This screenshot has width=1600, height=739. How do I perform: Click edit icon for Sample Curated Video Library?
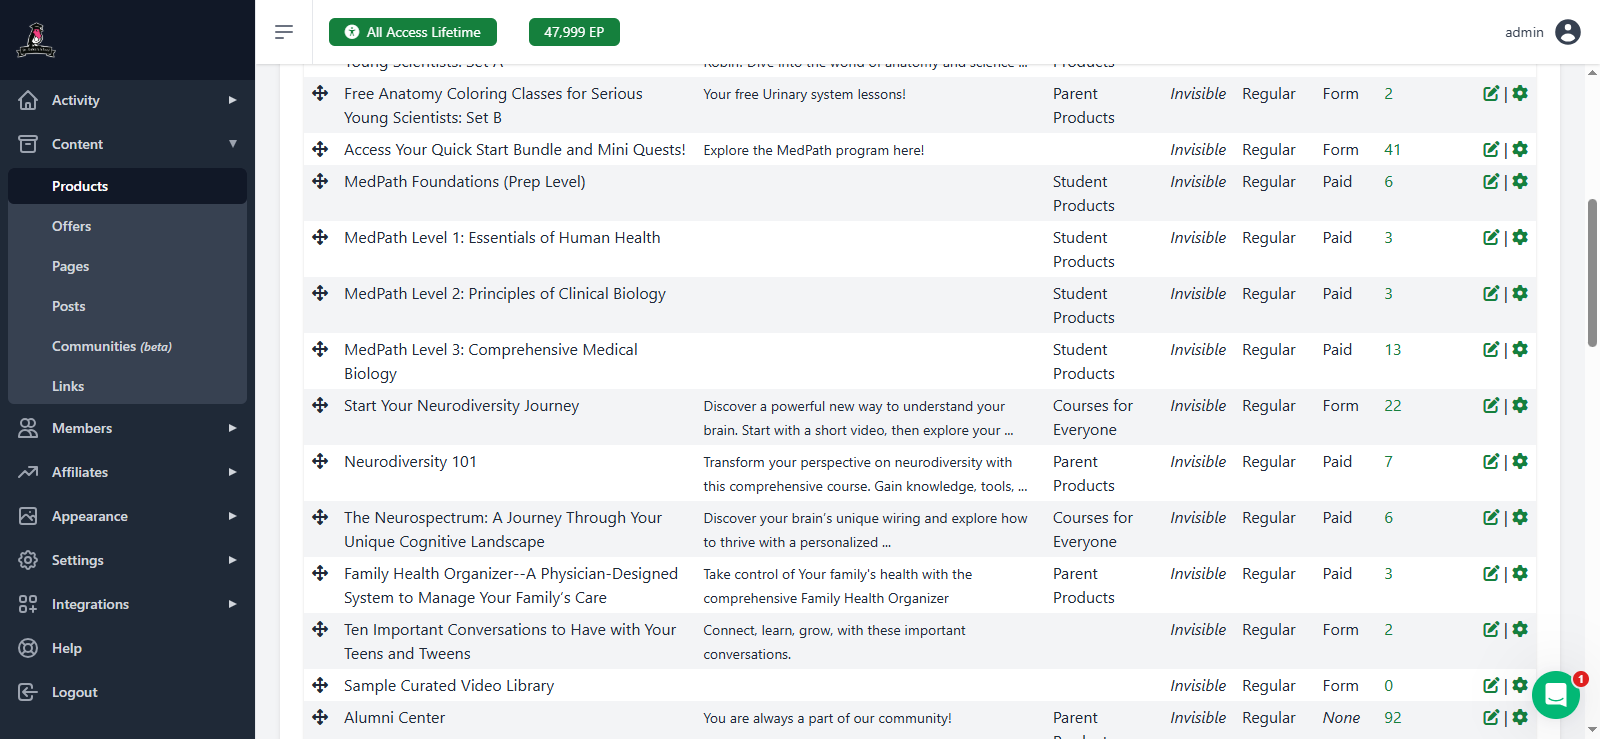pyautogui.click(x=1491, y=685)
